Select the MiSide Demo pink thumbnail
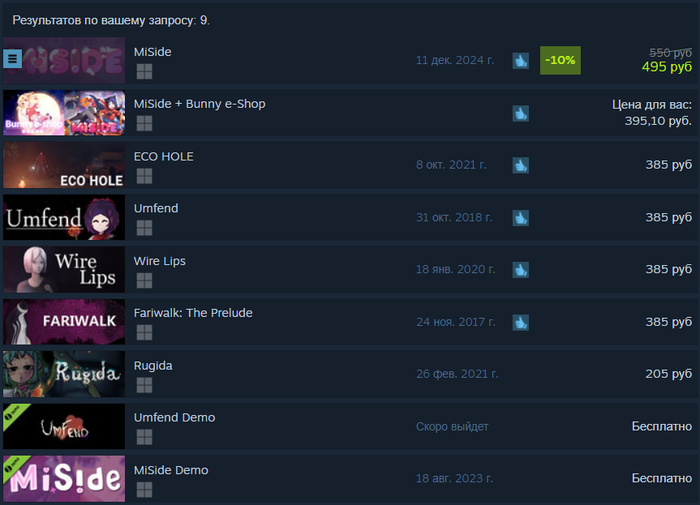 [64, 479]
